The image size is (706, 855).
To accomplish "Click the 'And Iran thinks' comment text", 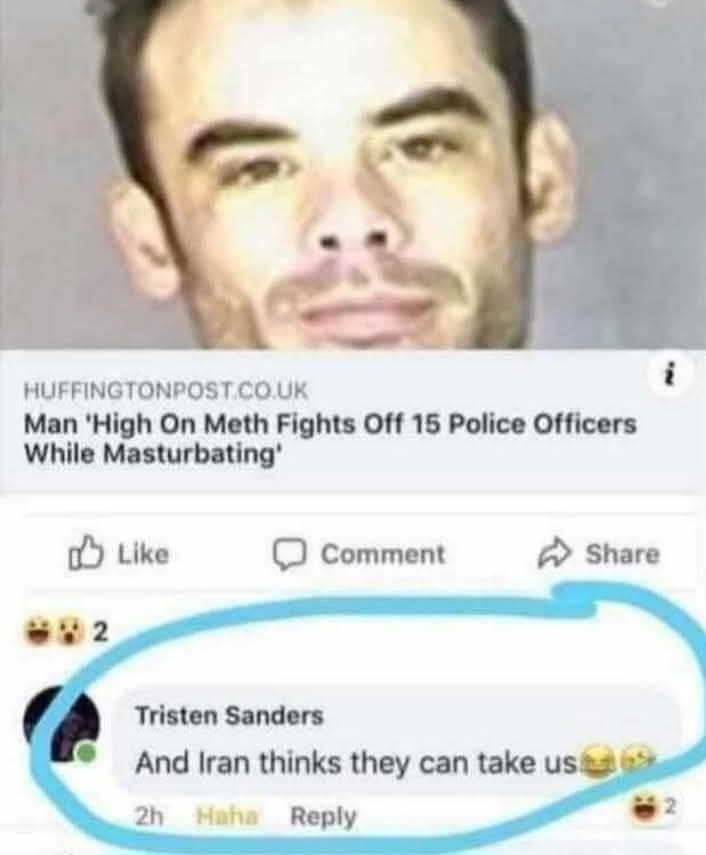I will 355,762.
